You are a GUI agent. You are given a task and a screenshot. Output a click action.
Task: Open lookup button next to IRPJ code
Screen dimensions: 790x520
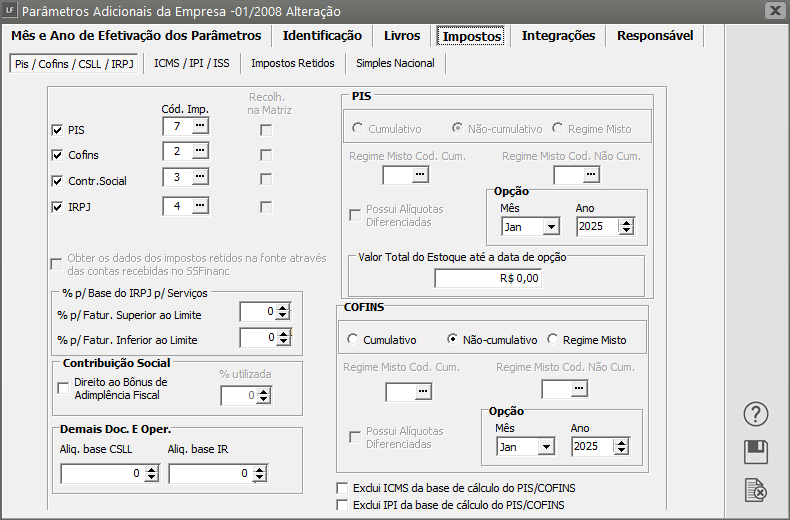coord(200,206)
